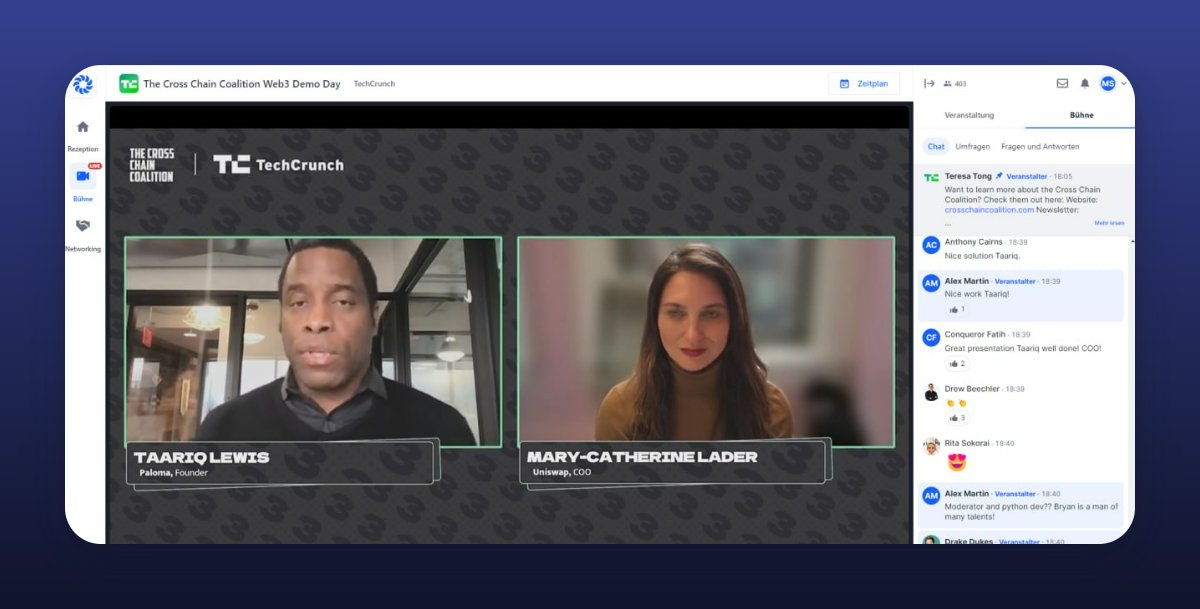Open the messages envelope icon

tap(1062, 84)
